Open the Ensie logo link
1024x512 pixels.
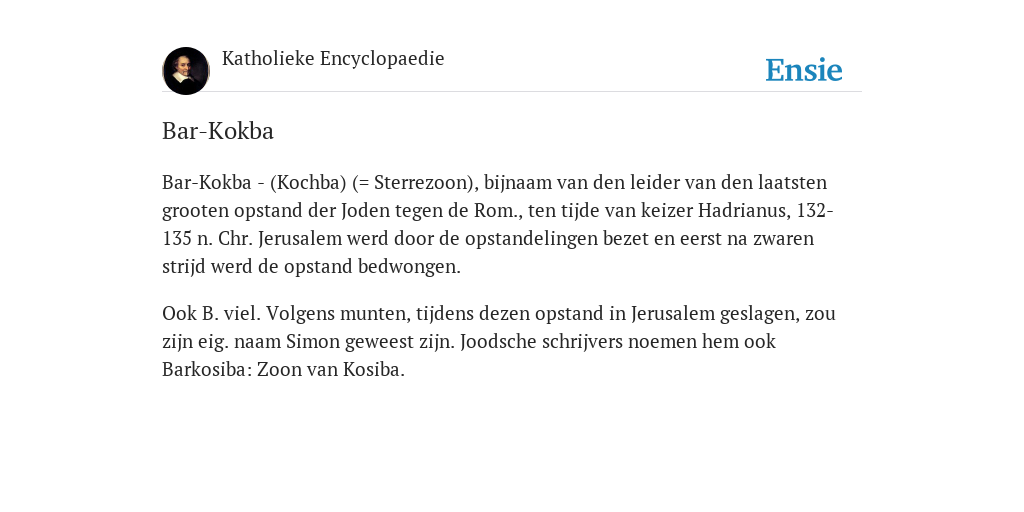click(x=803, y=70)
